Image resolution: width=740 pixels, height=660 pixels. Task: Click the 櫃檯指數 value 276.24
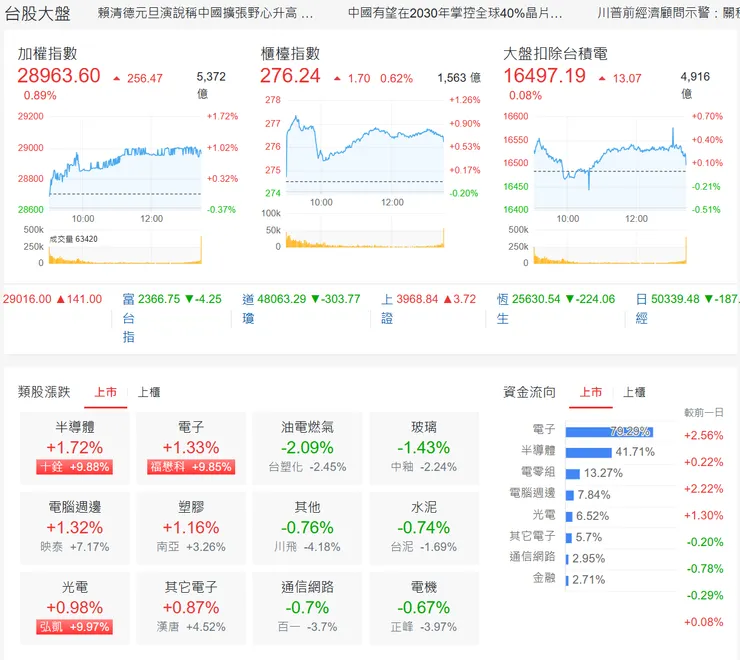click(x=290, y=76)
